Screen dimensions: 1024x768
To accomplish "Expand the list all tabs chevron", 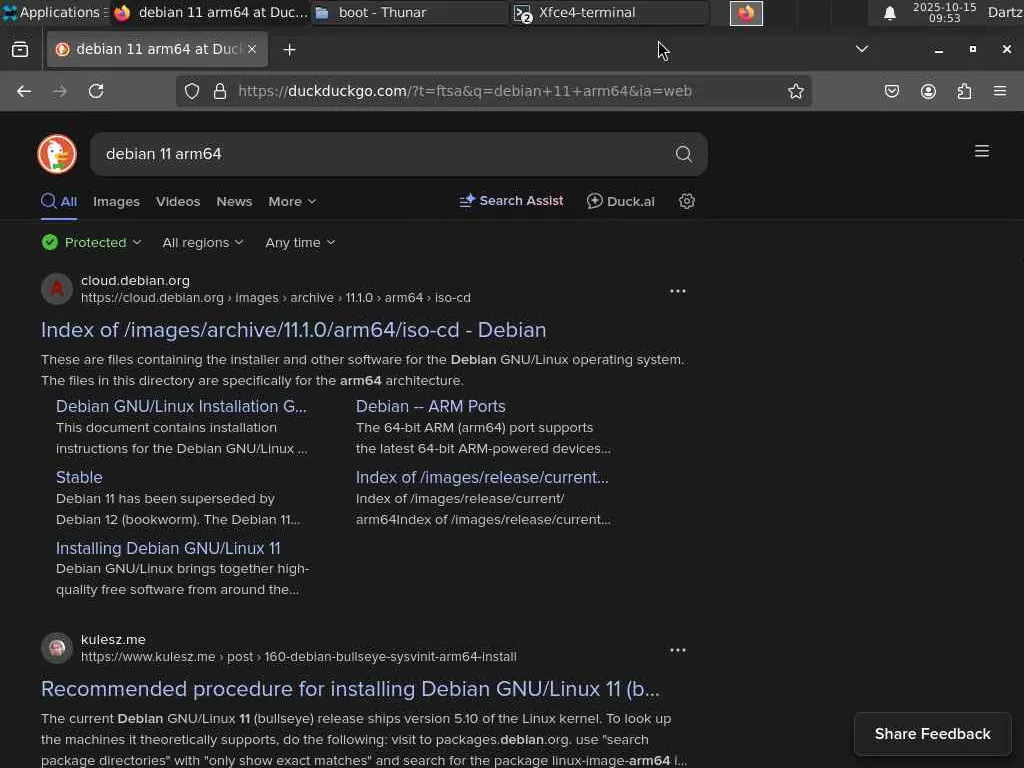I will [x=862, y=49].
